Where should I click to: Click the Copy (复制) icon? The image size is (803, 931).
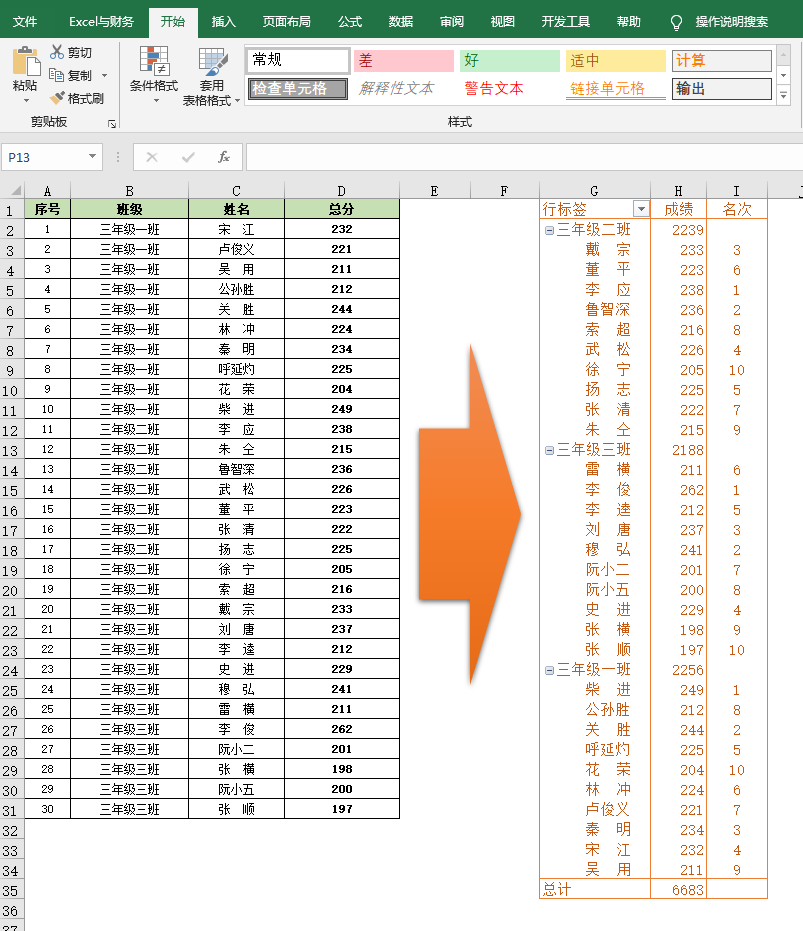pyautogui.click(x=56, y=75)
